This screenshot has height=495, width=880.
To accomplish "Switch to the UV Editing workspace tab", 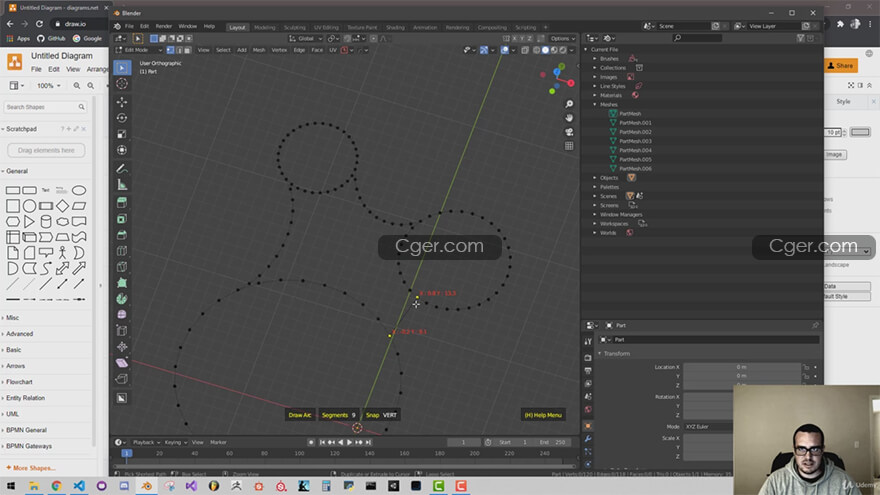I will 326,28.
